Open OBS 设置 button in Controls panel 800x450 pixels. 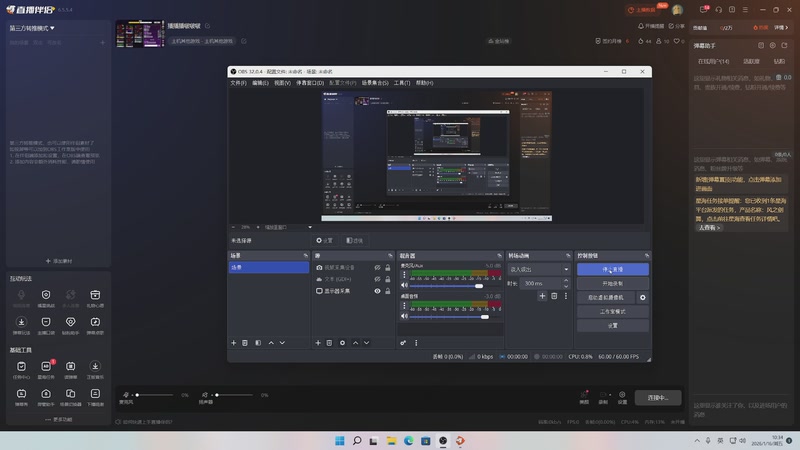pos(613,326)
